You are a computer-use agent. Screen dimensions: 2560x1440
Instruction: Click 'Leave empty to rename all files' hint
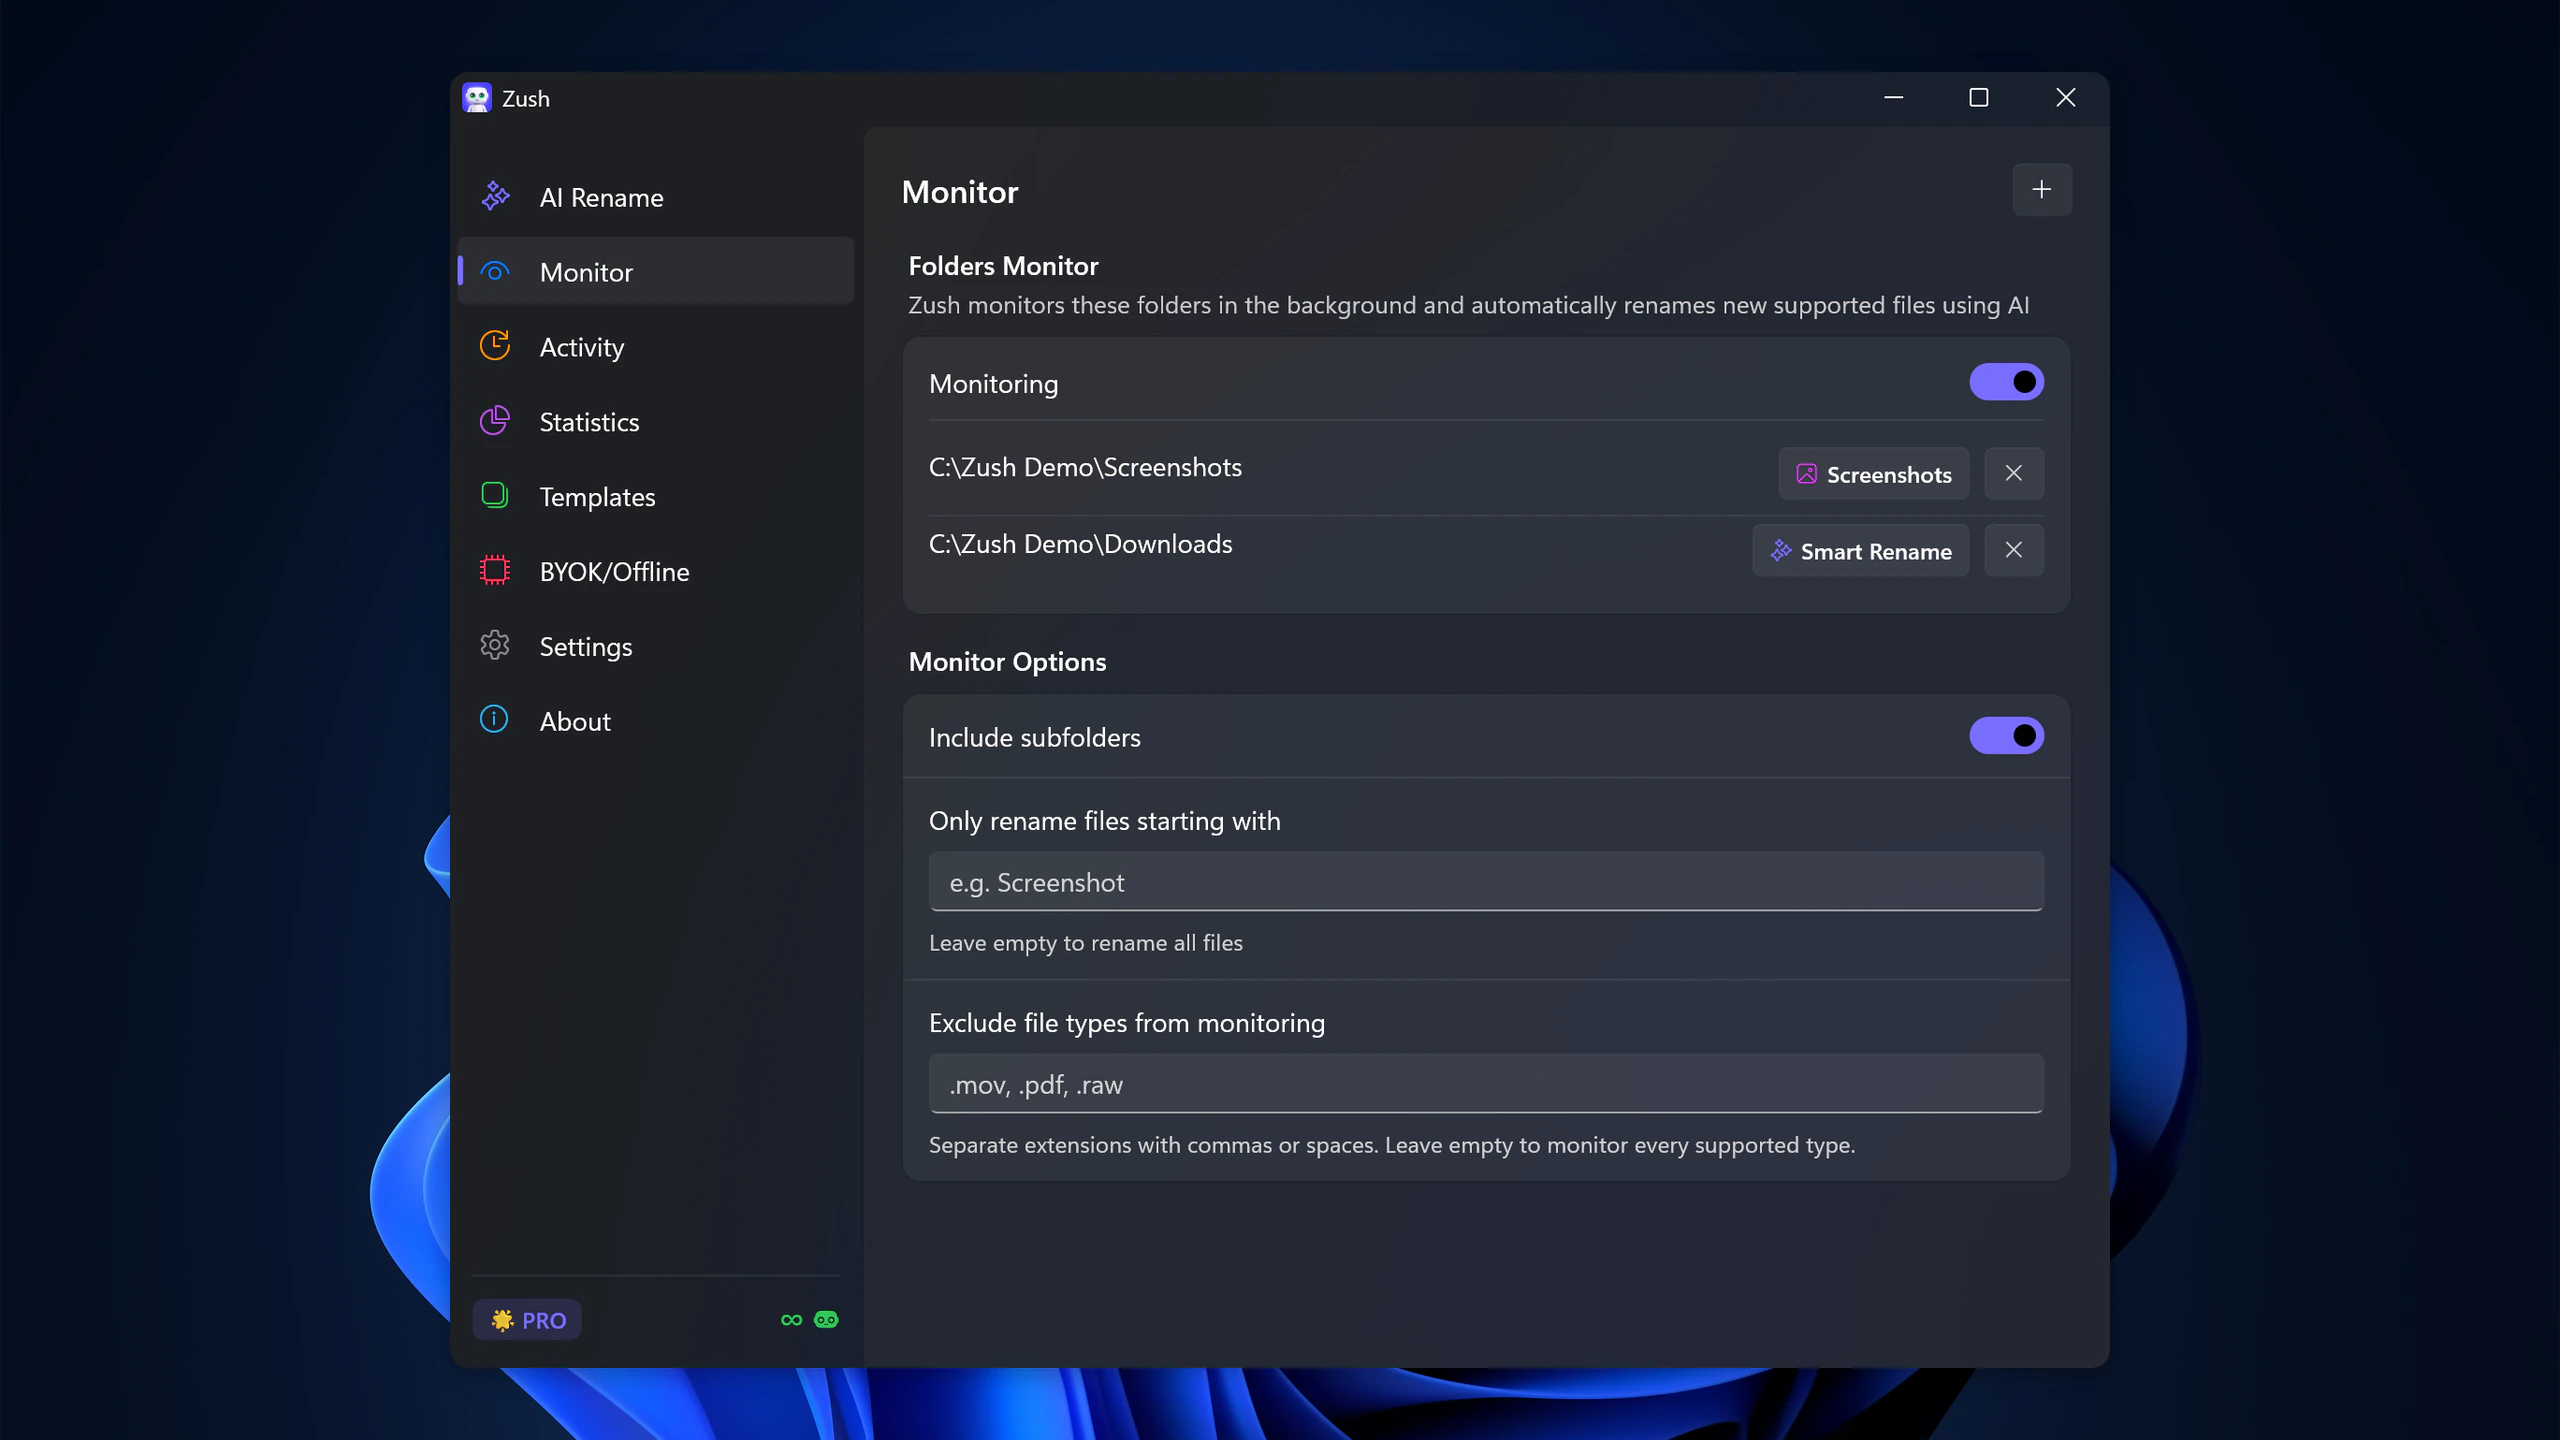[x=1085, y=943]
